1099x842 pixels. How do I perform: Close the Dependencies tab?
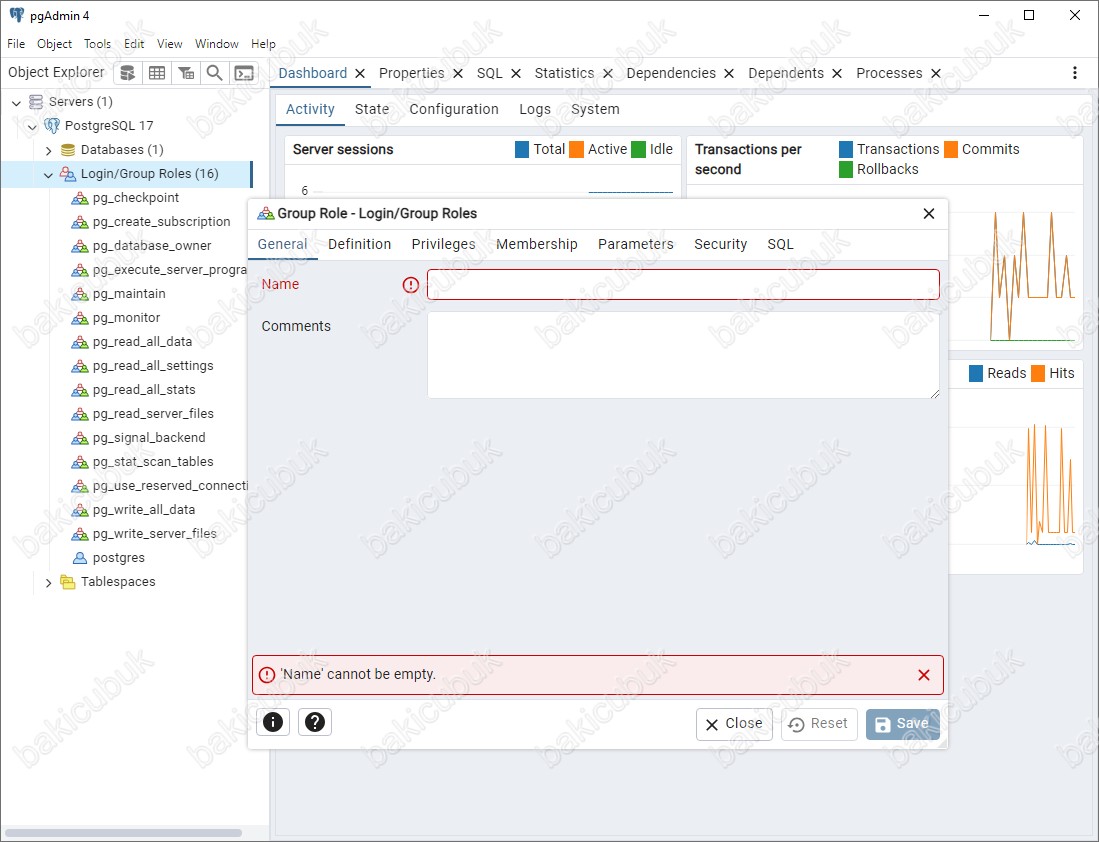tap(729, 74)
